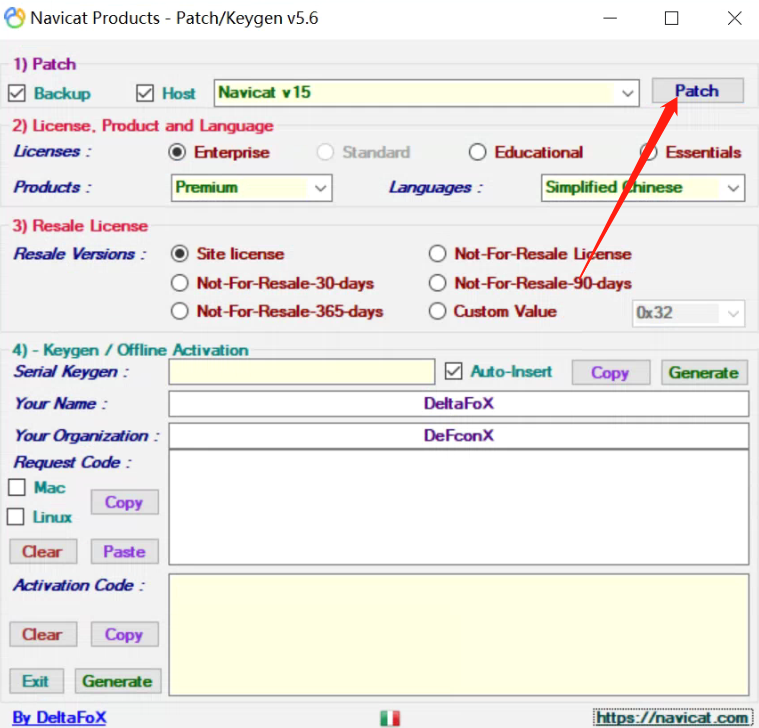Click the Your Name field with DeltaFoX
The height and width of the screenshot is (728, 759).
click(458, 404)
